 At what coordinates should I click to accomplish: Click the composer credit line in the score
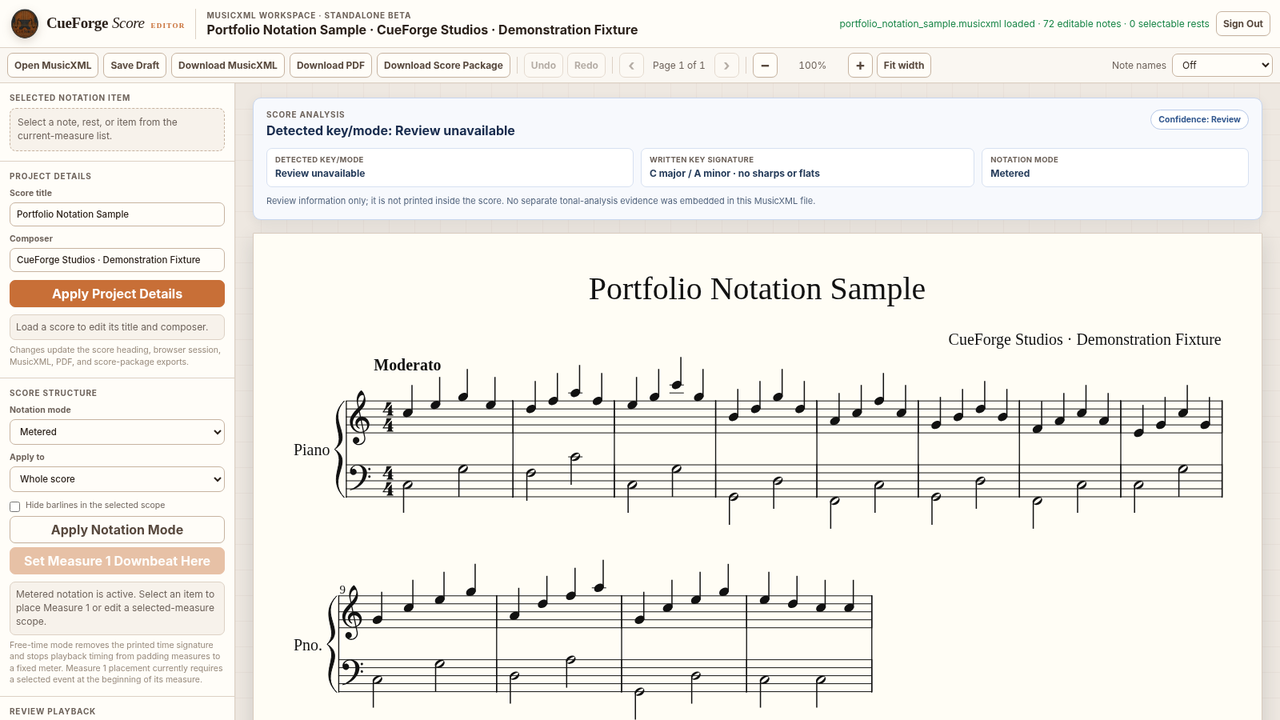coord(1085,339)
